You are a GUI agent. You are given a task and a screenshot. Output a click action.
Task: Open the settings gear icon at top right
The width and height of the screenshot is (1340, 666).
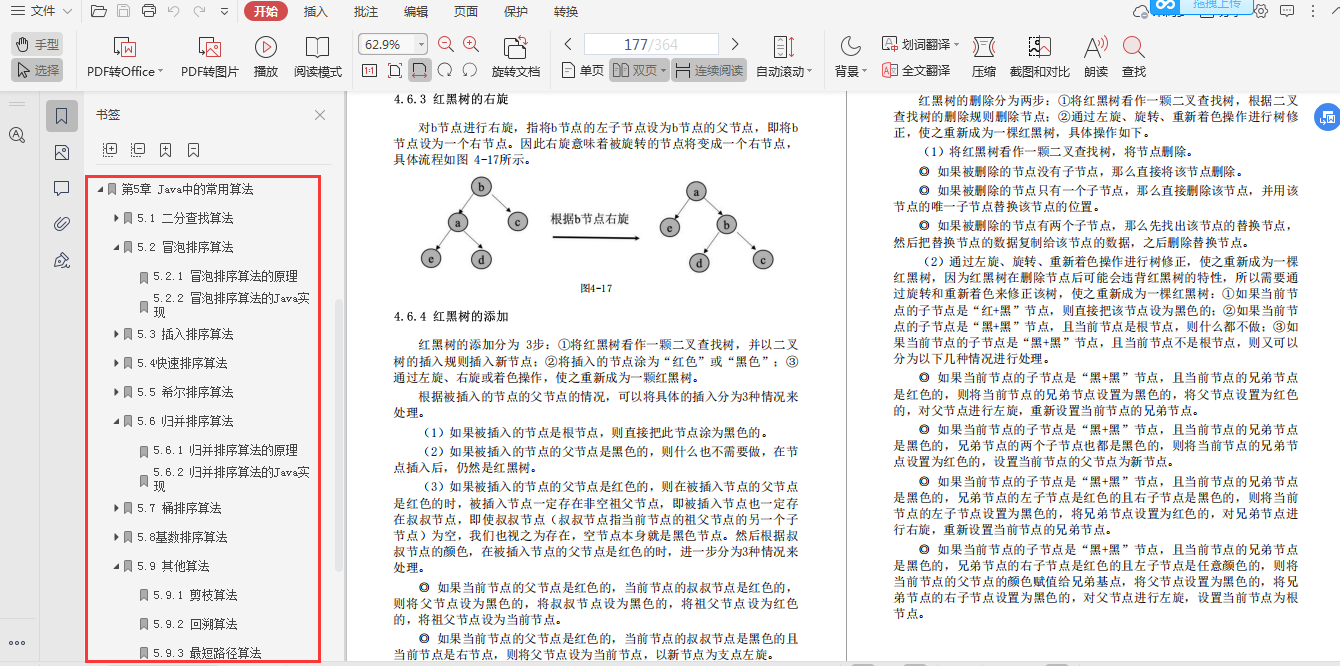1260,12
